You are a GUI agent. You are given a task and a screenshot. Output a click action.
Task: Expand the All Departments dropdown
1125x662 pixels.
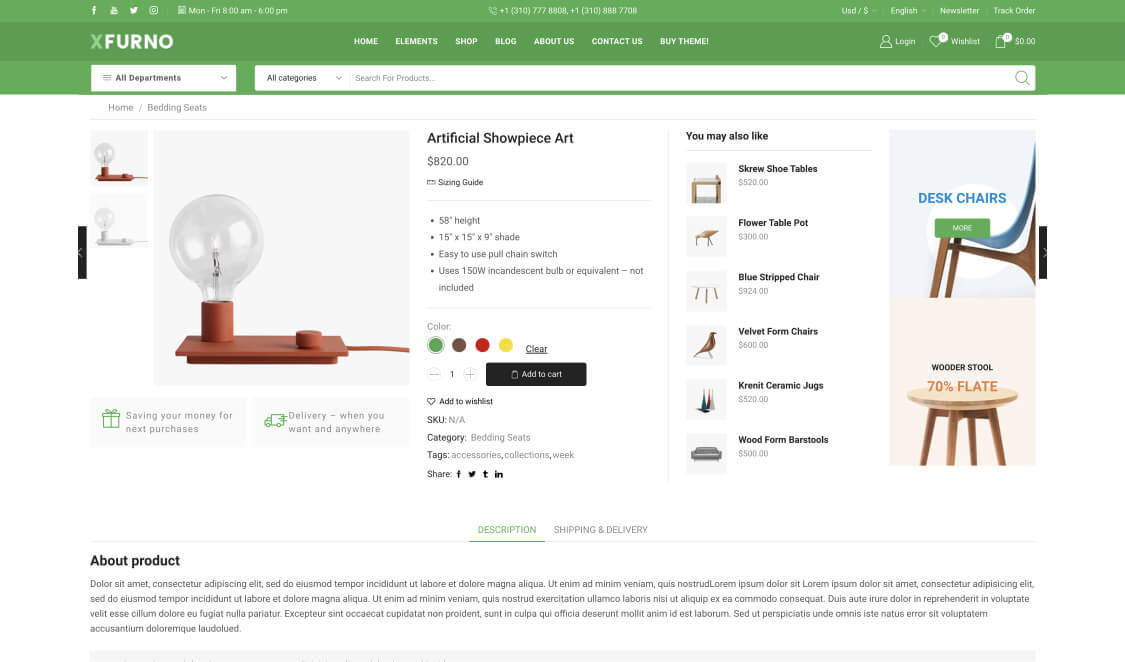[x=164, y=78]
